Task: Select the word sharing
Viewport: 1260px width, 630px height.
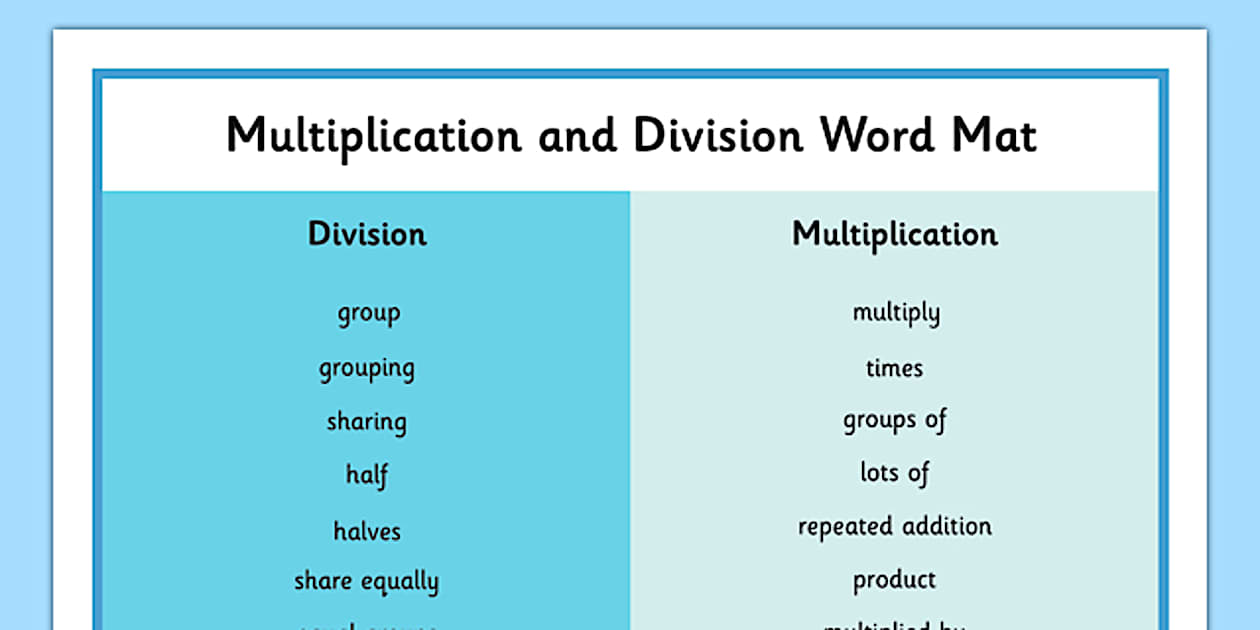Action: pyautogui.click(x=366, y=421)
